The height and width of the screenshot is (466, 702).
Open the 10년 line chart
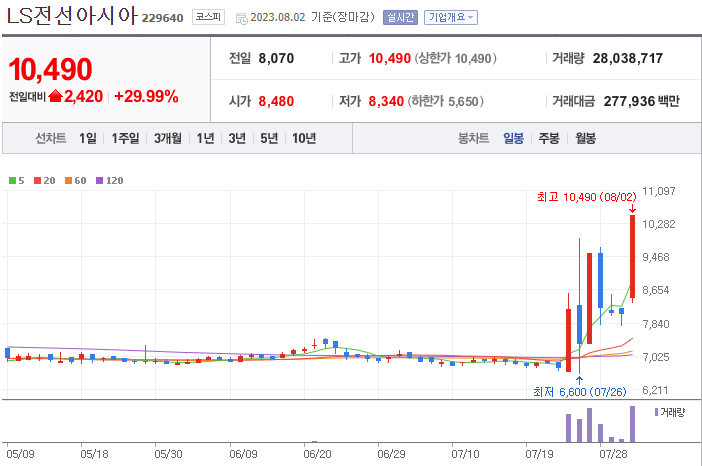pos(304,138)
